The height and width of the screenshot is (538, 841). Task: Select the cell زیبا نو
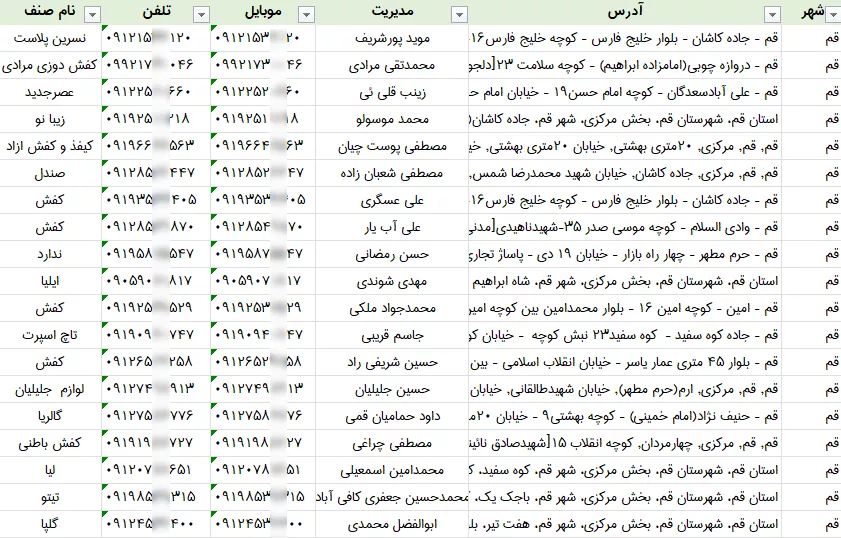point(50,119)
